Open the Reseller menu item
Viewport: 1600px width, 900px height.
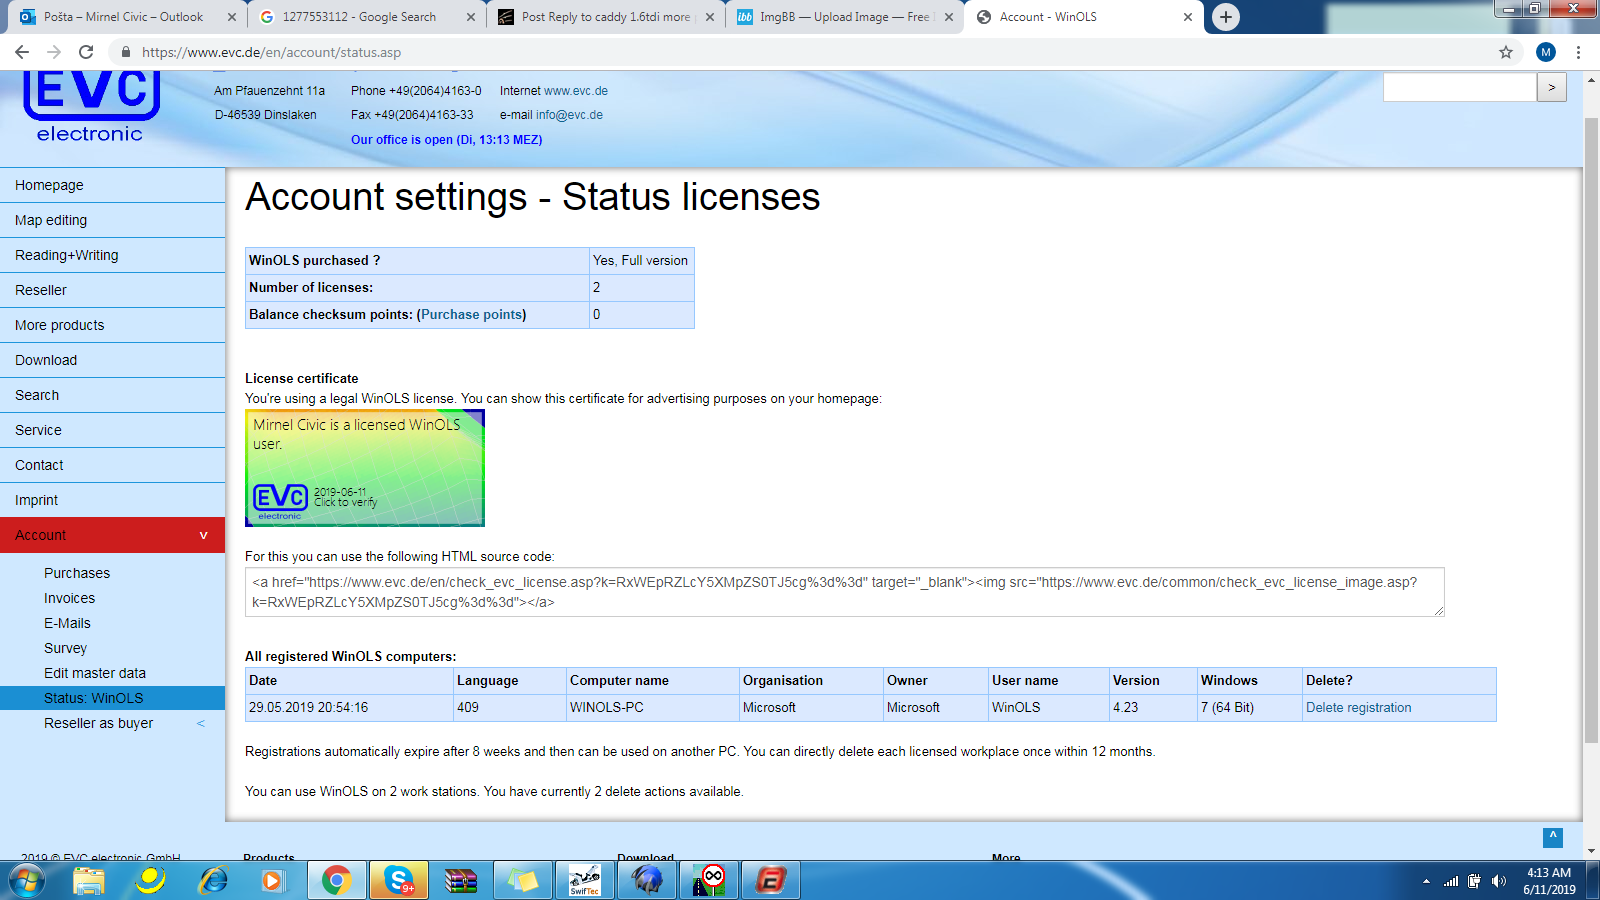point(113,290)
